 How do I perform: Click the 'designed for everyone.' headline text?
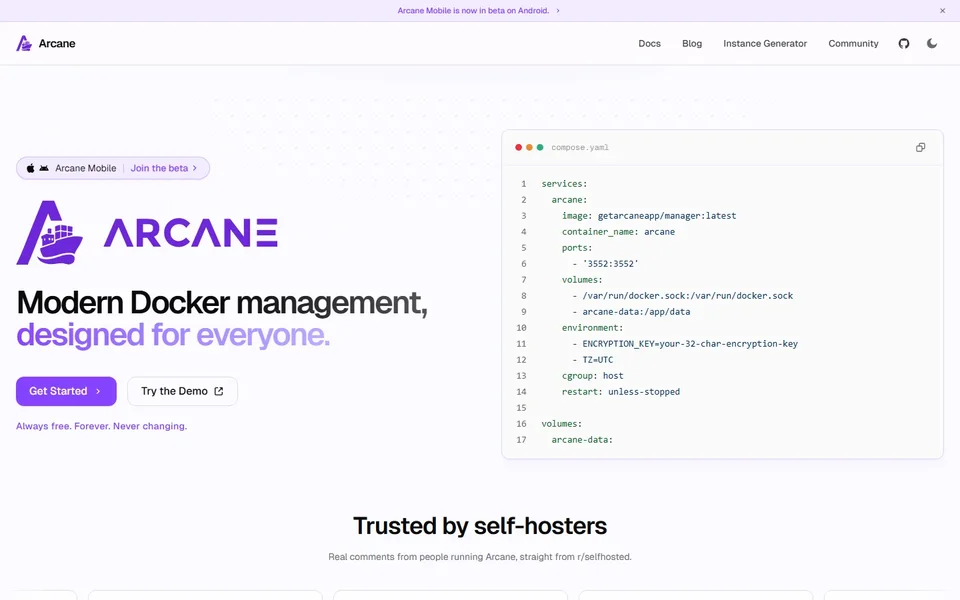click(173, 335)
